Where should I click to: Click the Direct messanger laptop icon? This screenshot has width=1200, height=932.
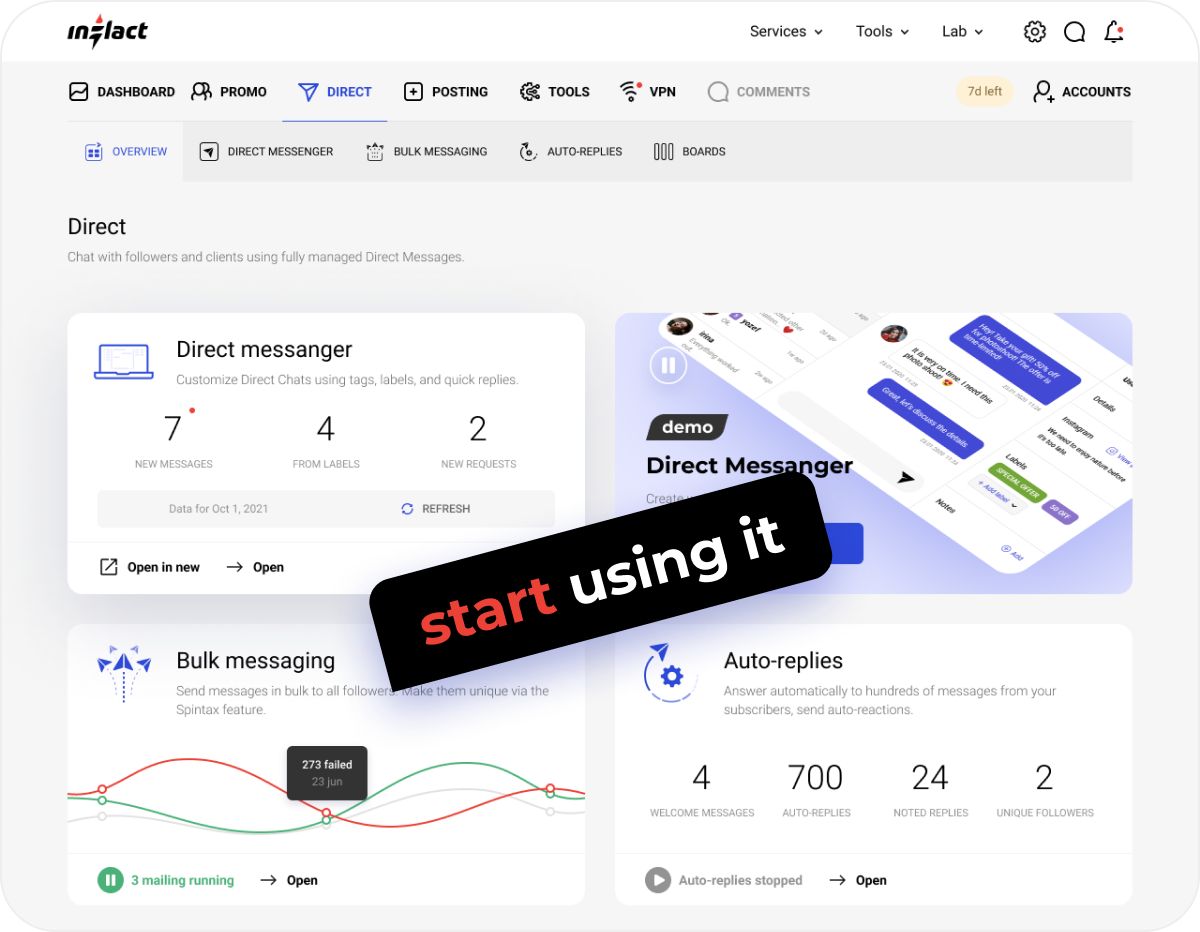coord(123,361)
